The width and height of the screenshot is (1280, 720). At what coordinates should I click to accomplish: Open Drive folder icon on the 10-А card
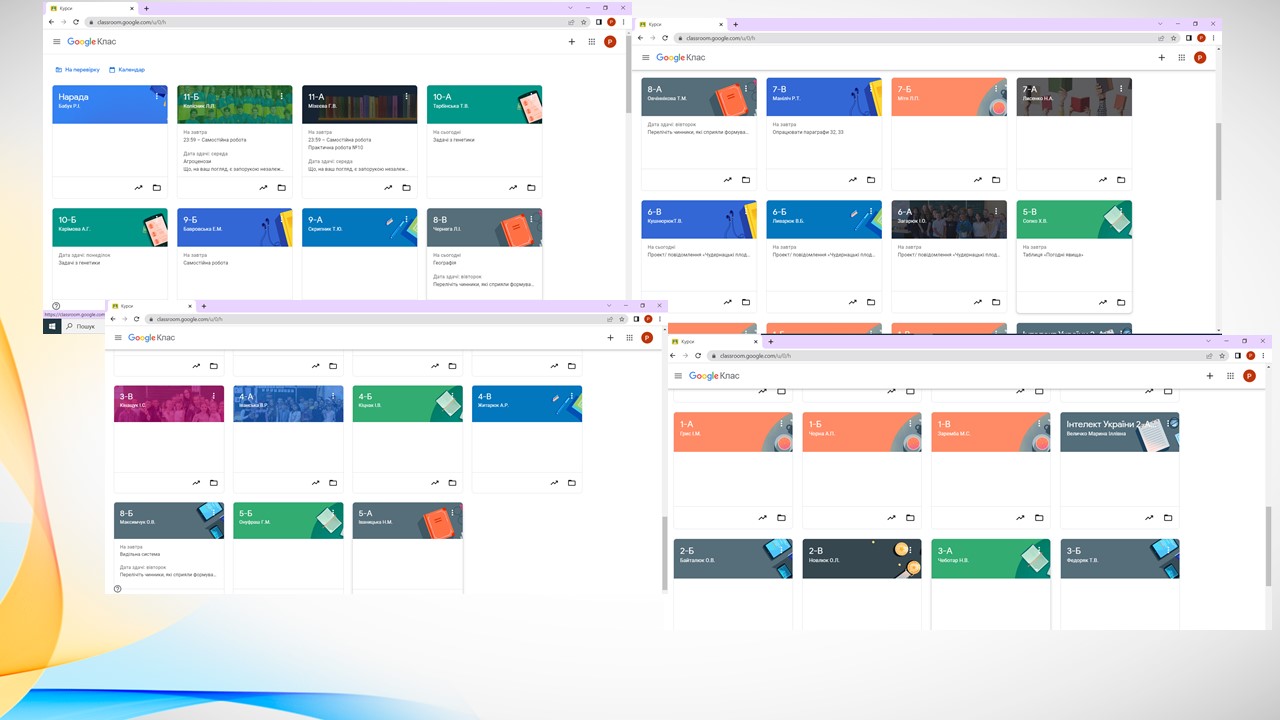[531, 187]
